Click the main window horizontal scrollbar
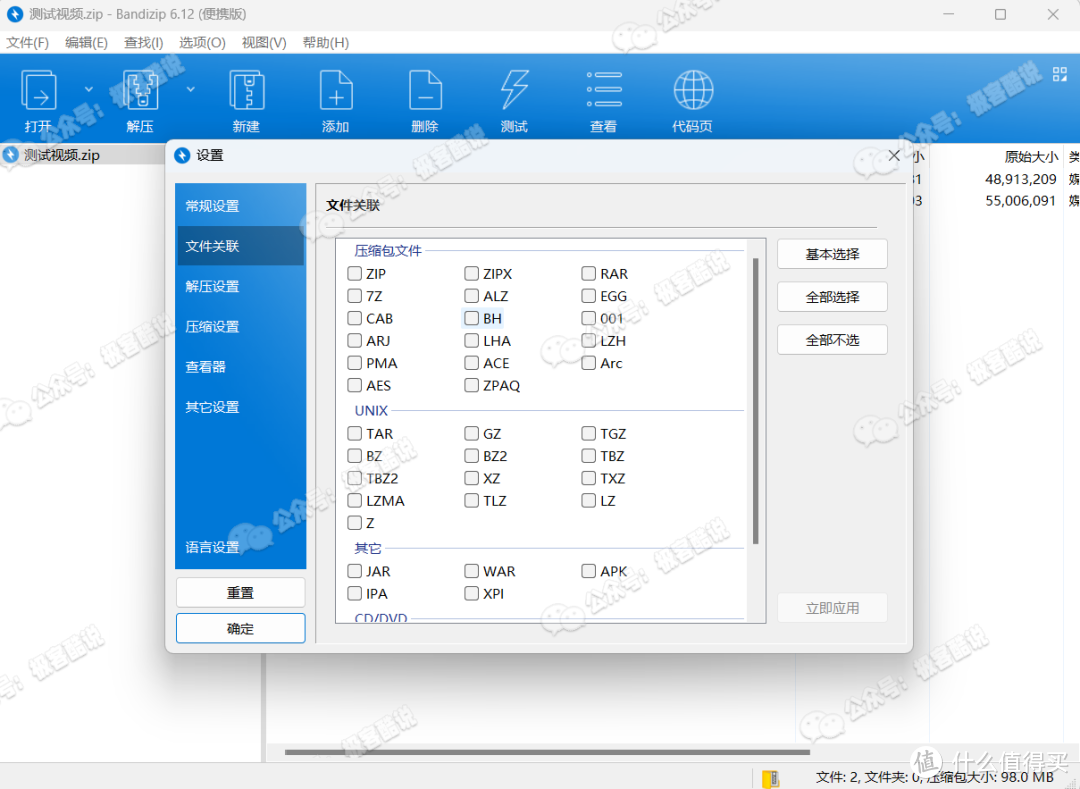Screen dimensions: 1080x789 click(x=548, y=752)
